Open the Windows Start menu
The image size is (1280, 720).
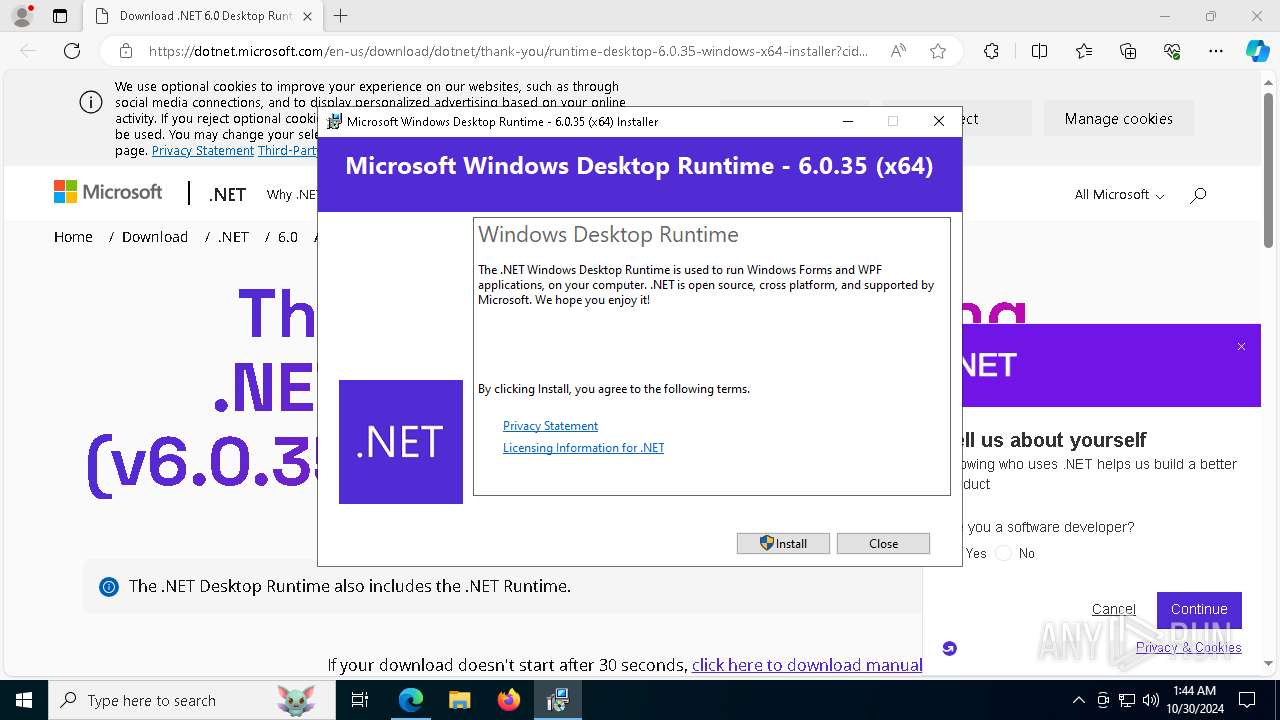click(23, 700)
